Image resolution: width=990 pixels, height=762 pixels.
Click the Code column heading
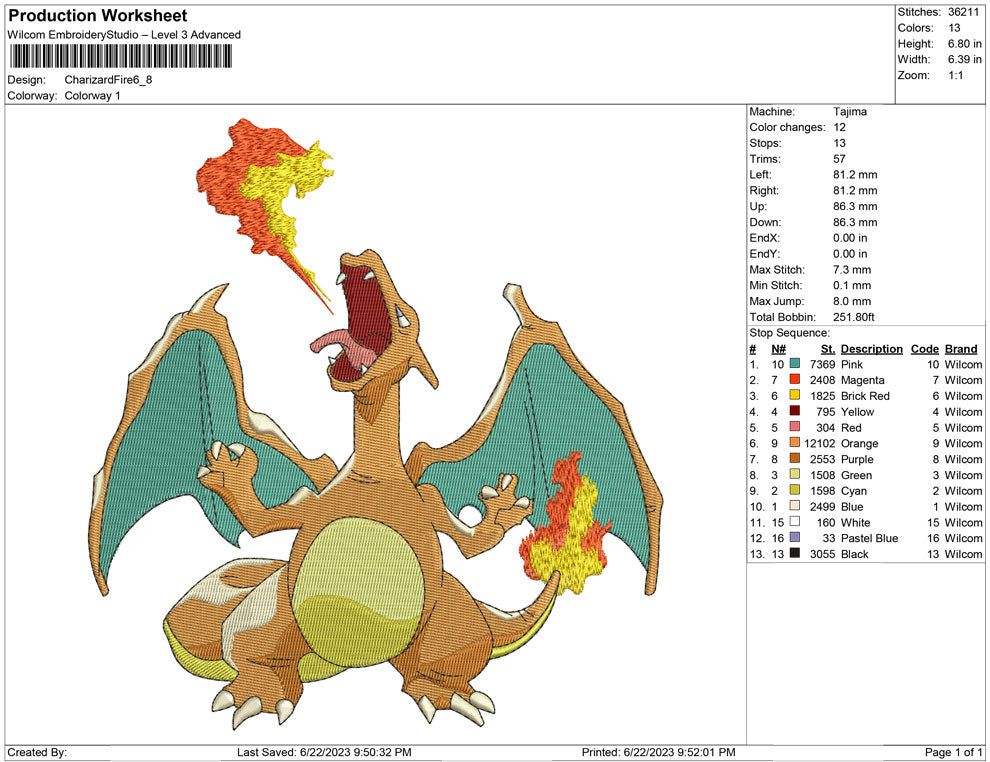[x=925, y=349]
